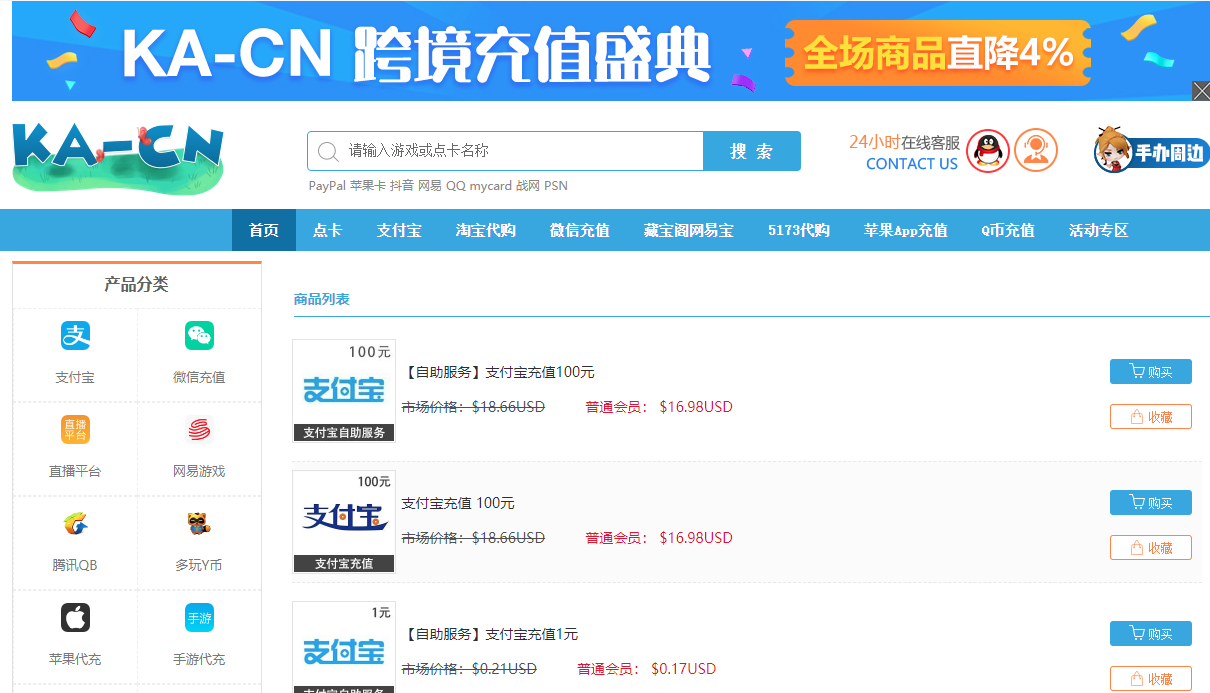Open the 活动专区 nav item
1210x693 pixels.
[x=1099, y=230]
